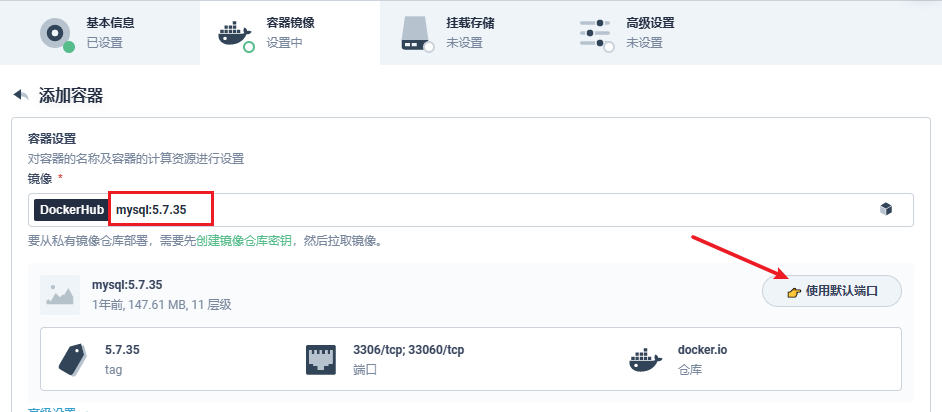The width and height of the screenshot is (942, 412).
Task: Select the 容器镜像 tab label
Action: point(292,23)
